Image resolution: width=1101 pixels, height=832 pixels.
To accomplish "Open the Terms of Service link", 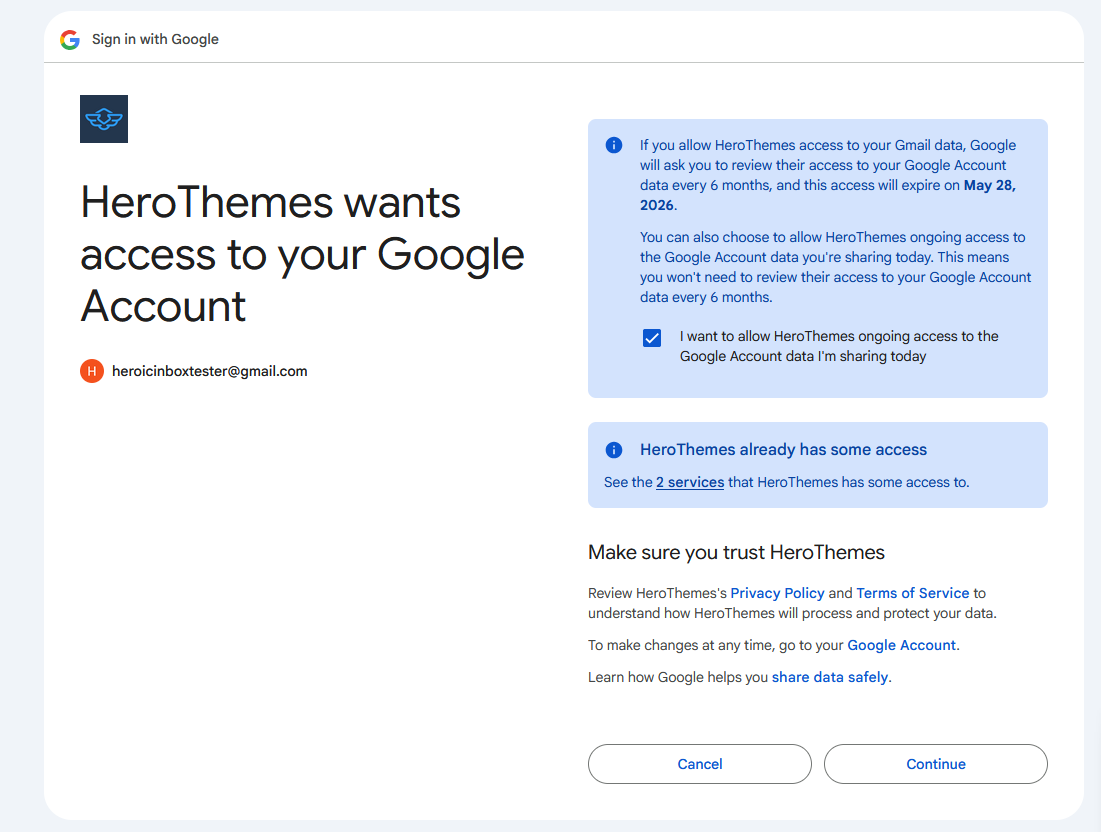I will click(912, 593).
